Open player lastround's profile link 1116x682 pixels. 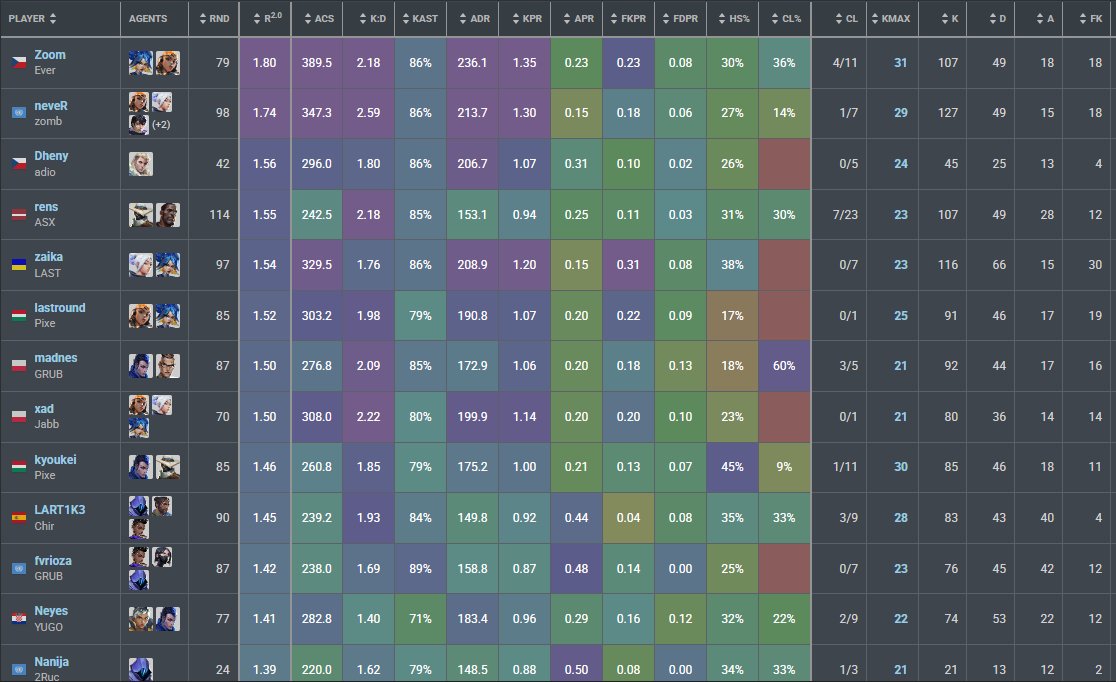[60, 308]
